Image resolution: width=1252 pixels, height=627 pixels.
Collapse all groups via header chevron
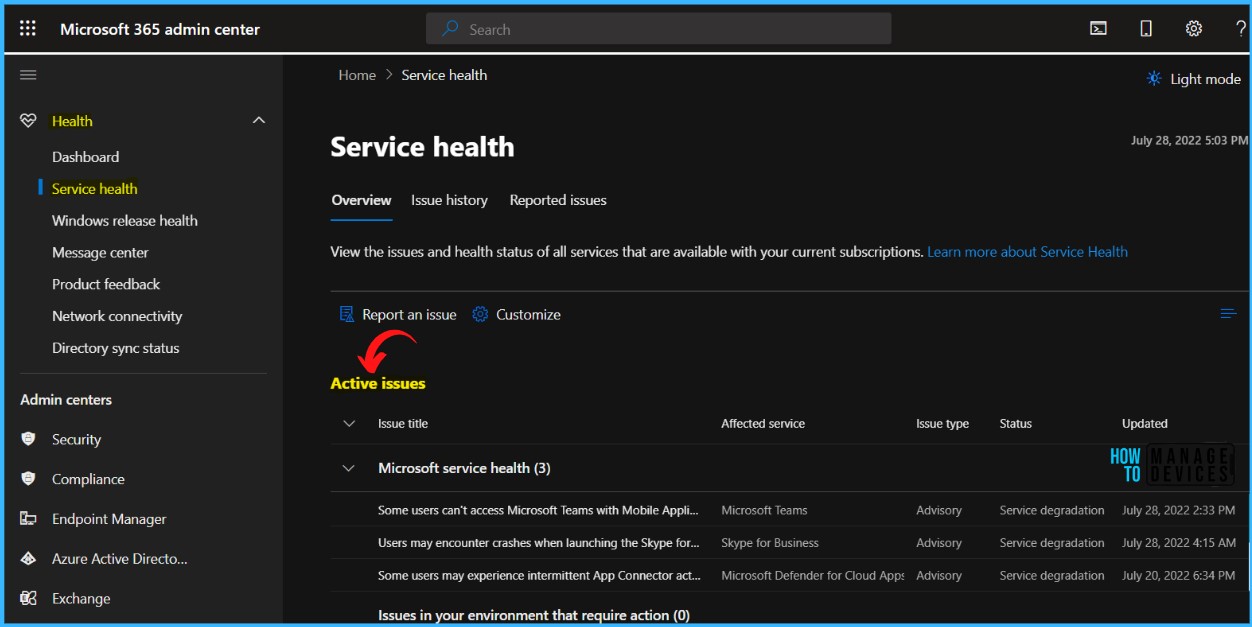point(349,424)
